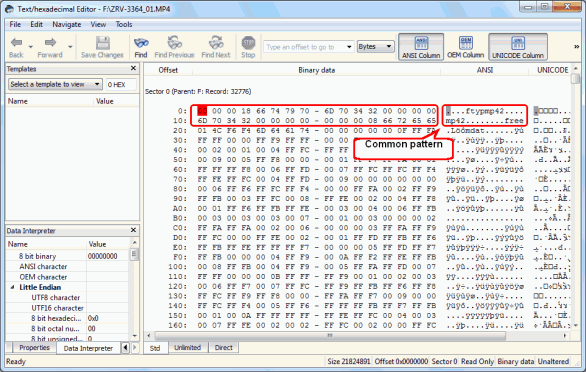Click the Save Changes floppy icon
The image size is (586, 372).
click(x=102, y=43)
